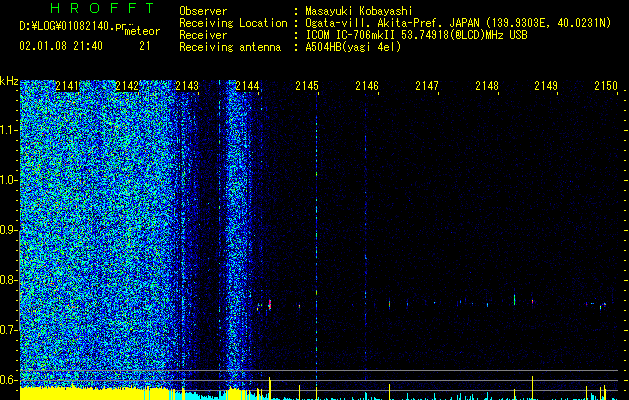Click the 2150 time axis label
This screenshot has height=400, width=629.
click(x=606, y=86)
